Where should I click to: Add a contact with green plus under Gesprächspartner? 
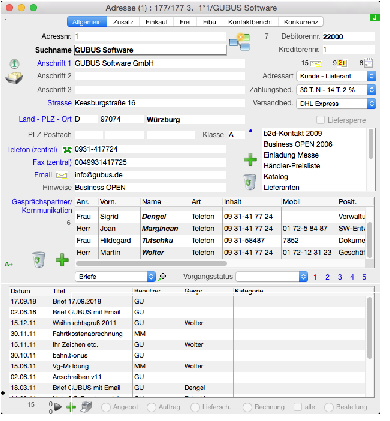point(62,260)
